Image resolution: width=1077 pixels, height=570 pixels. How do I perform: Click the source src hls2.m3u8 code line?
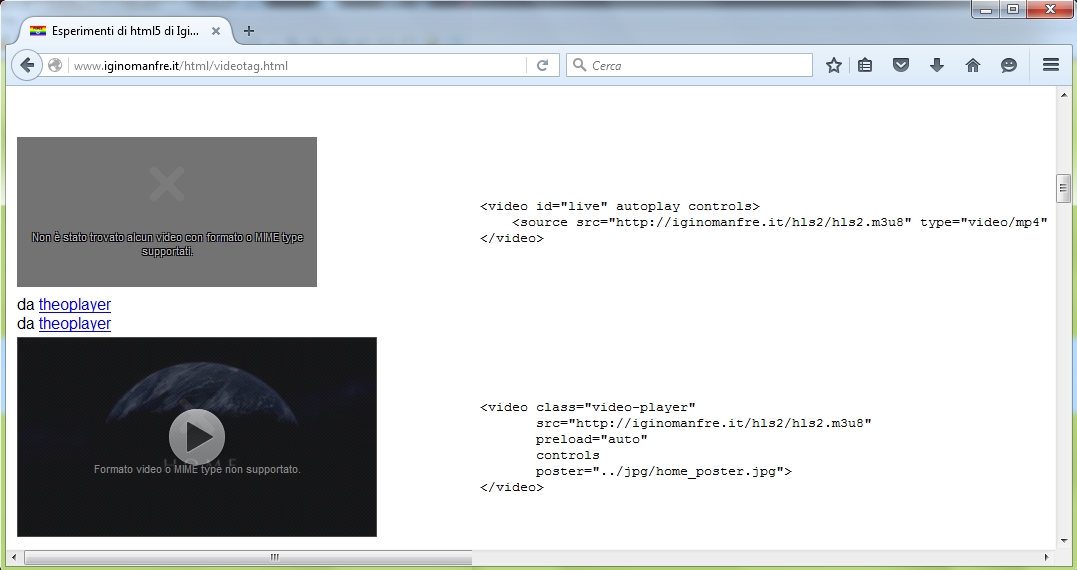click(780, 222)
